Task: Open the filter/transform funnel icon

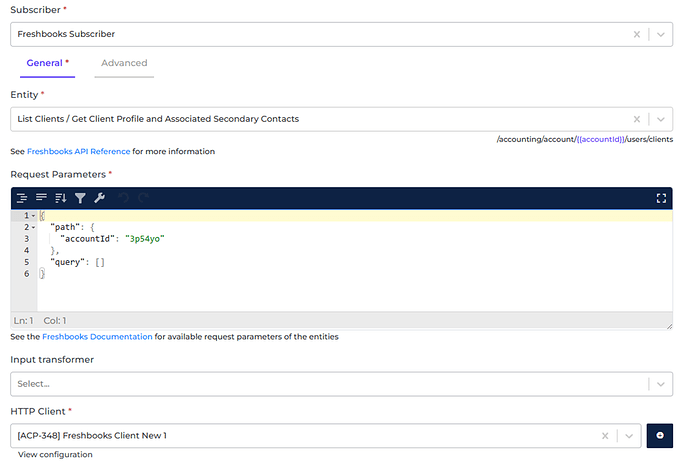Action: 80,198
